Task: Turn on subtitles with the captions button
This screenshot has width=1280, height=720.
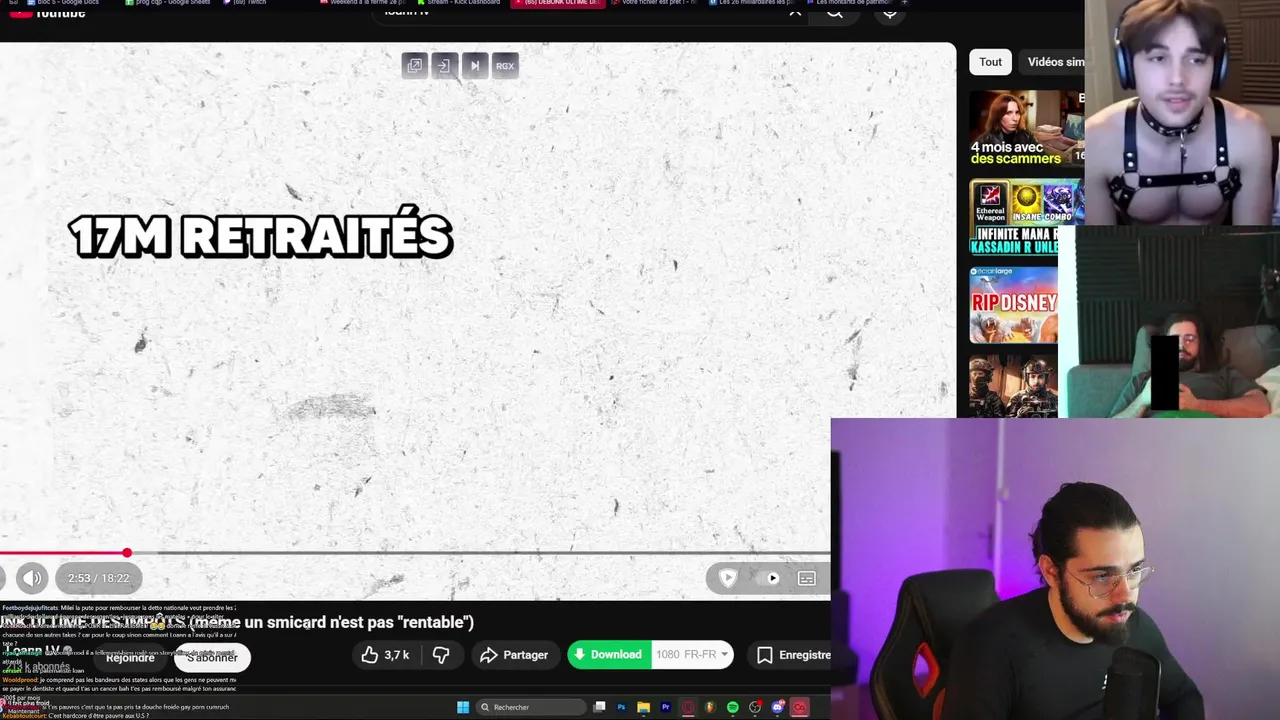Action: [807, 578]
